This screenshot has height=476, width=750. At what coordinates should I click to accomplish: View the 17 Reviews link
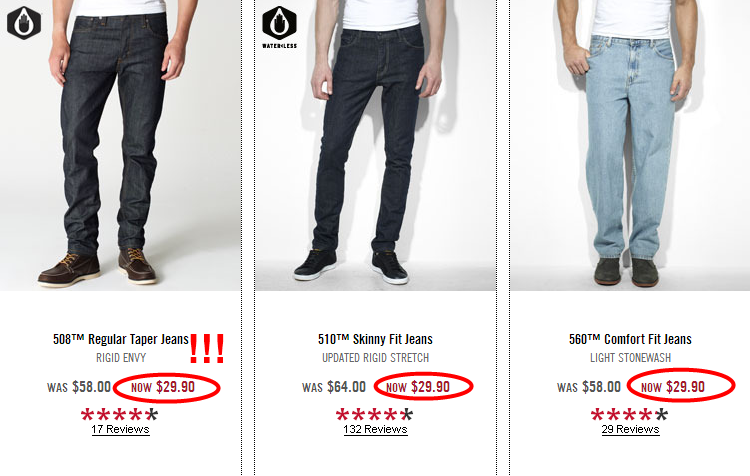[121, 429]
